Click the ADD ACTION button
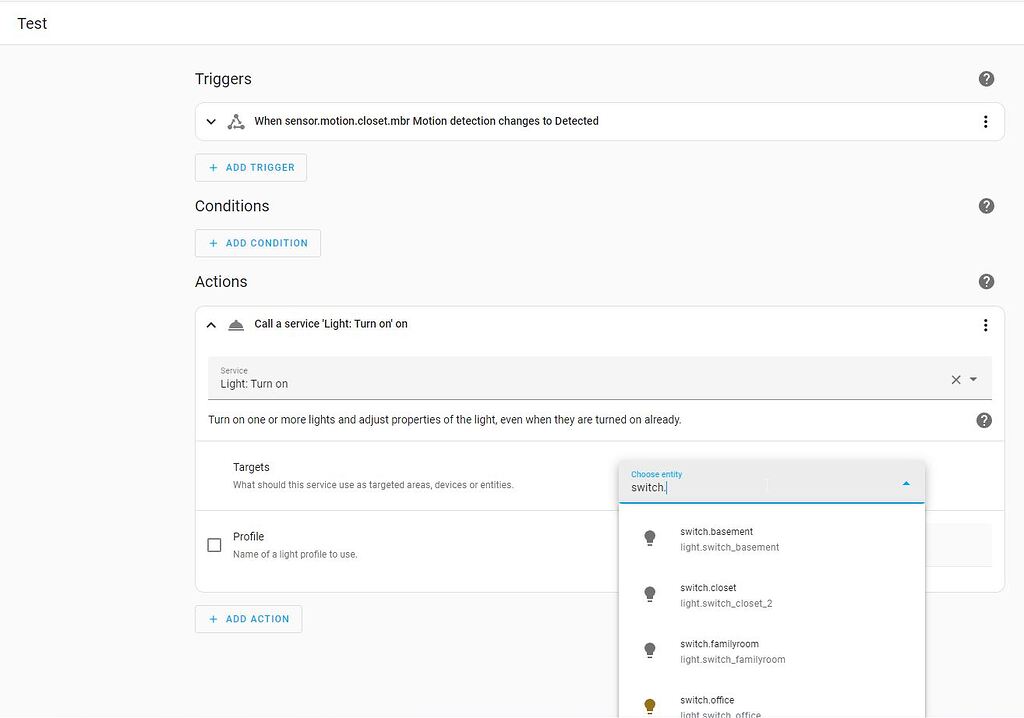 coord(248,618)
